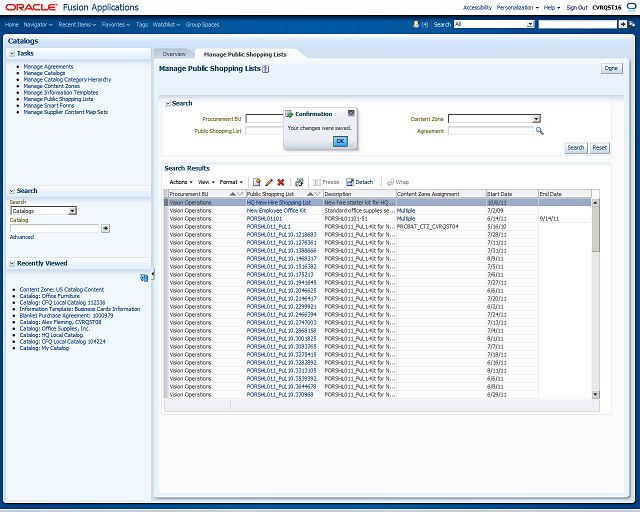Screen dimensions: 640x512
Task: Open the HQ New Hire Shopping List link
Action: tap(279, 203)
